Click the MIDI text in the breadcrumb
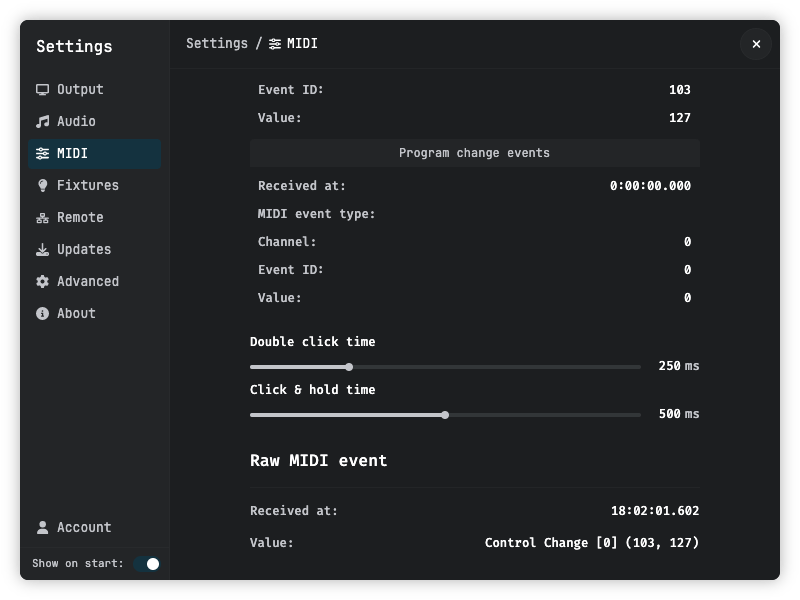 (302, 44)
